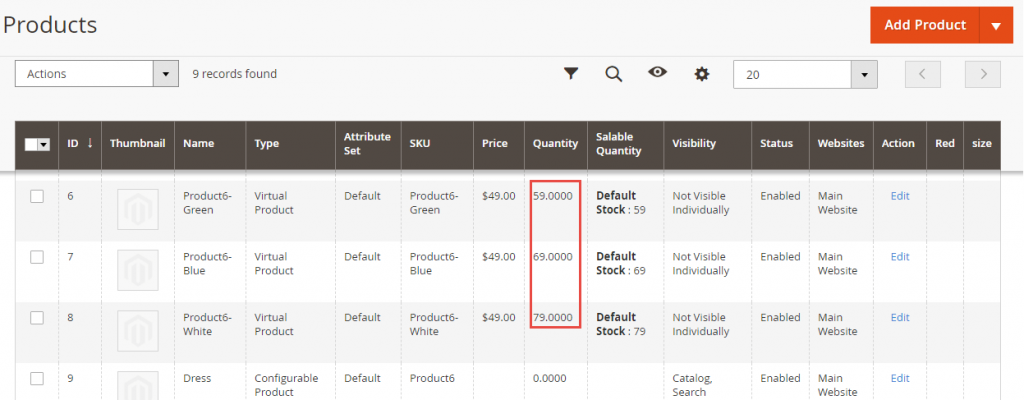The width and height of the screenshot is (1024, 400).
Task: Open the select-all options arrow in header
Action: click(44, 144)
